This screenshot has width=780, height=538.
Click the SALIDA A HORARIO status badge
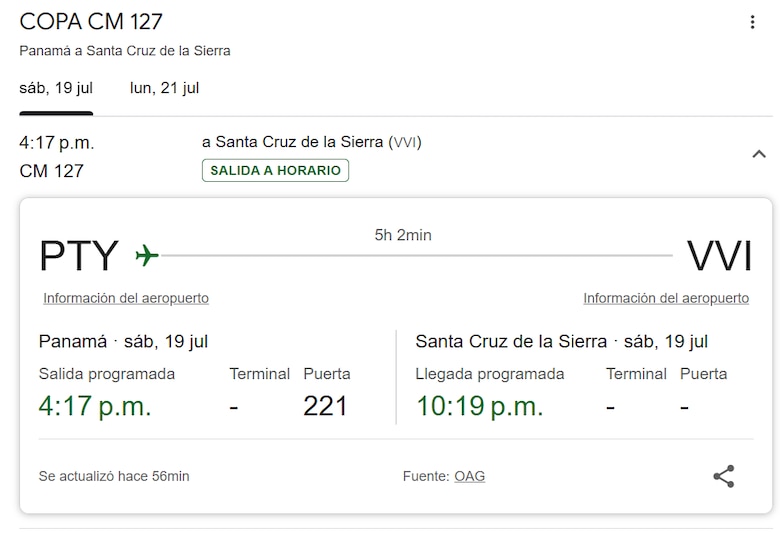275,170
